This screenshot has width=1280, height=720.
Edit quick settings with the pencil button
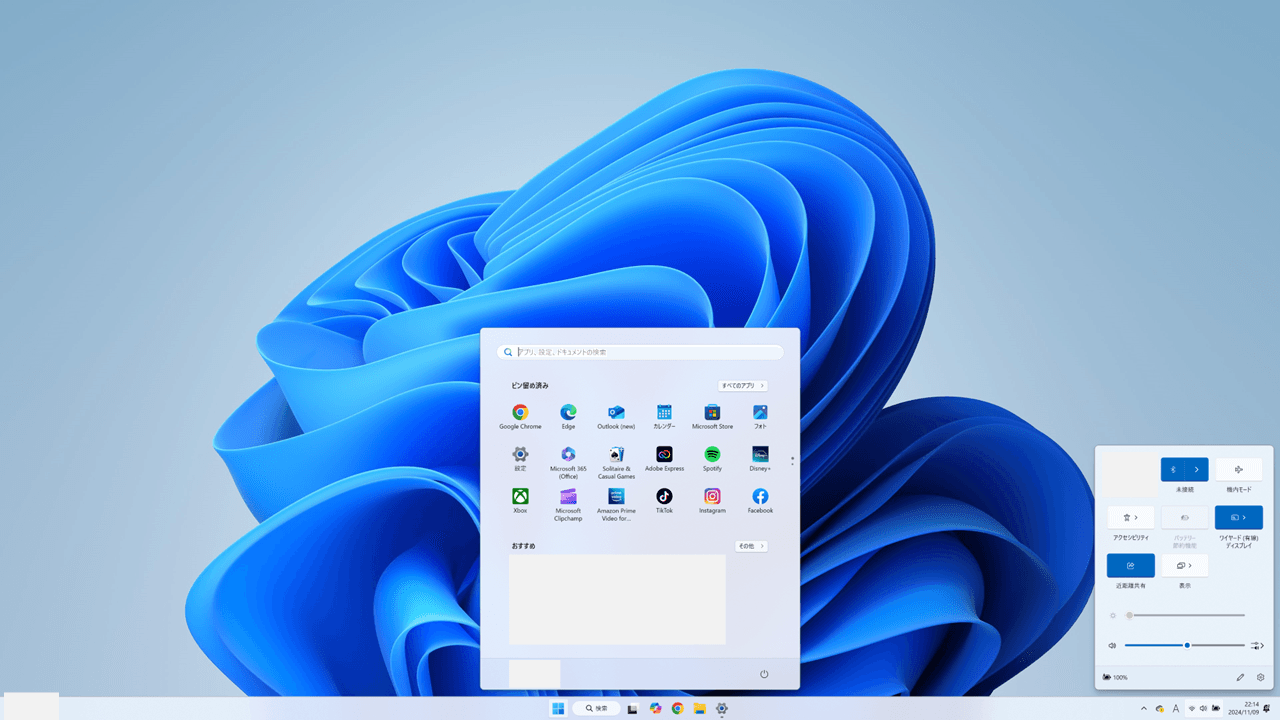click(1240, 678)
